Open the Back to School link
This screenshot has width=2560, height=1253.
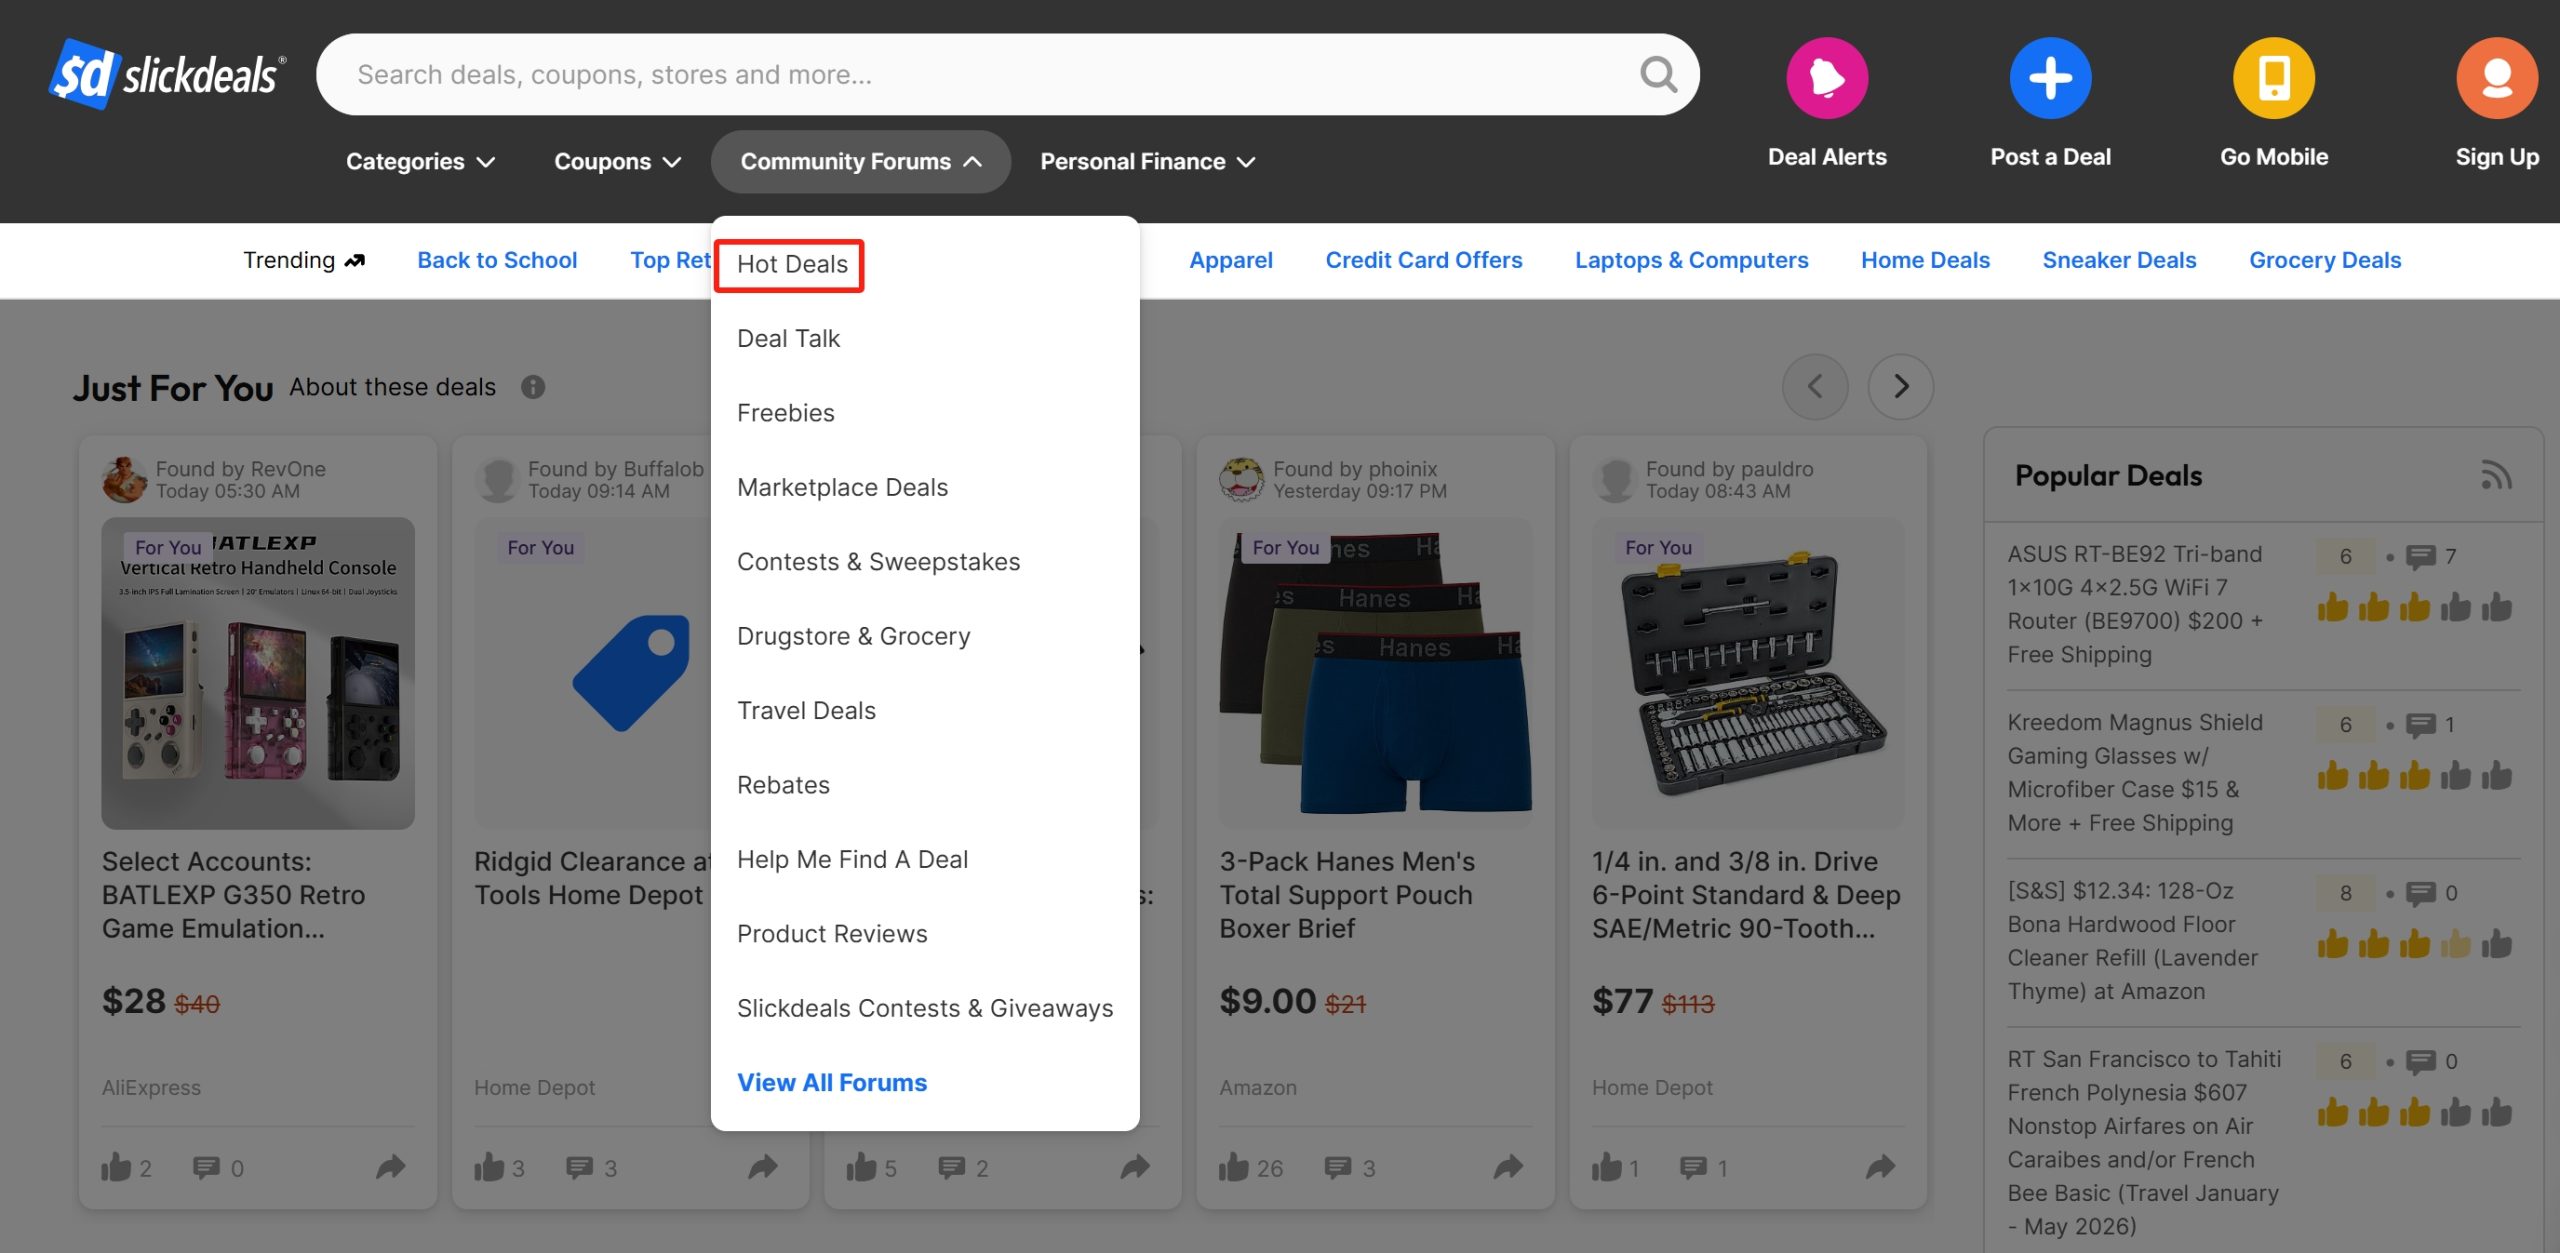pyautogui.click(x=497, y=260)
